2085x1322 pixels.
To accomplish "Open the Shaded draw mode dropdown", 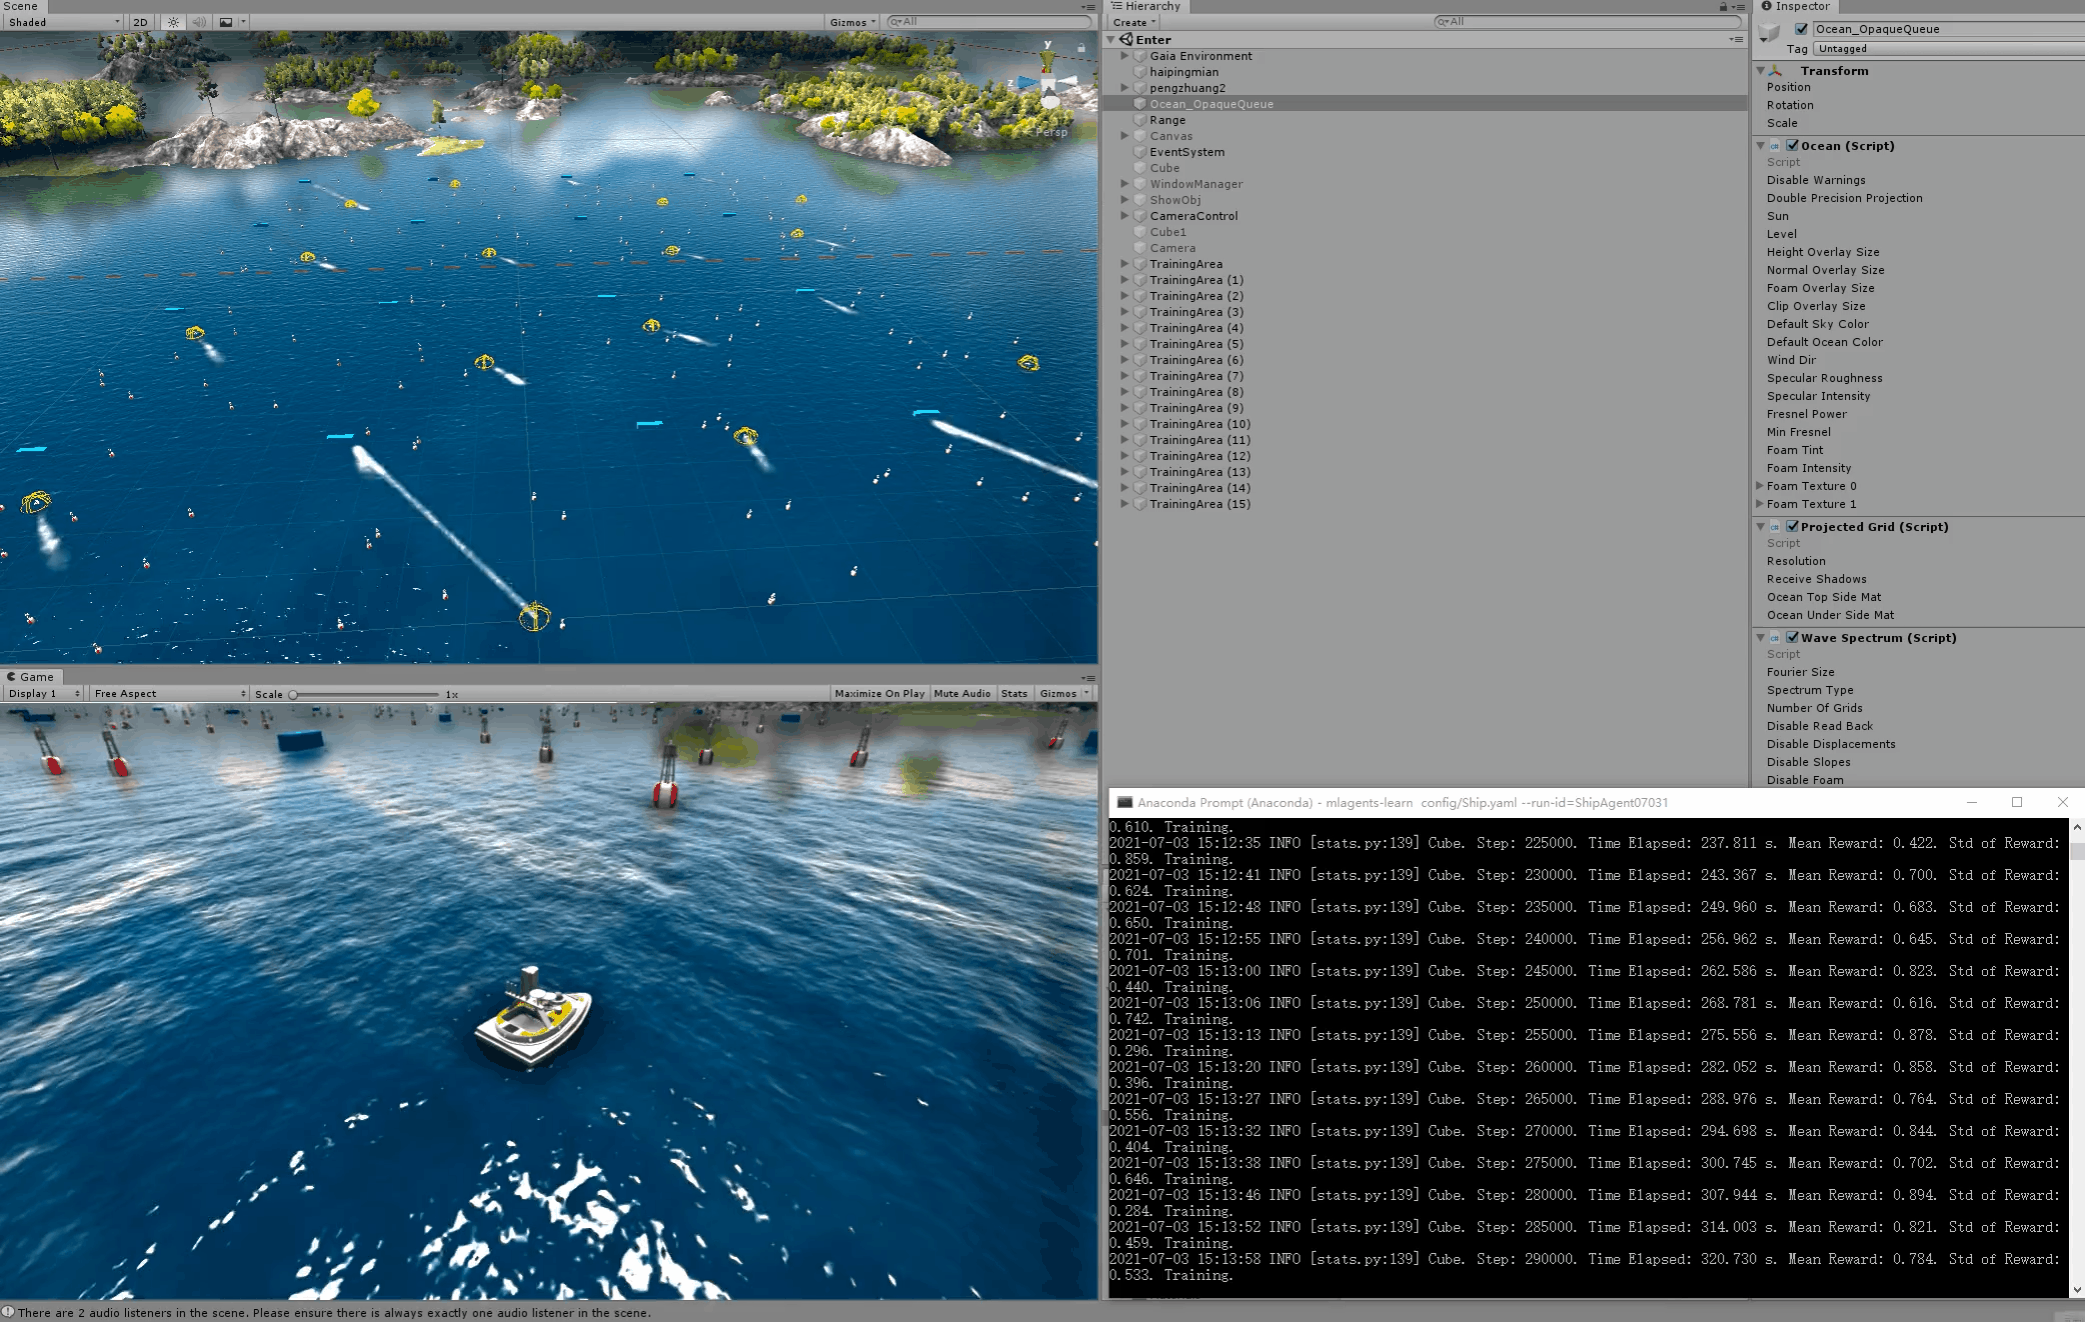I will (x=62, y=22).
